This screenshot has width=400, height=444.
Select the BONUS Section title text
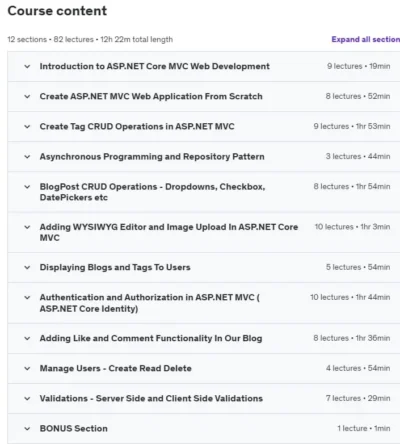tap(74, 428)
